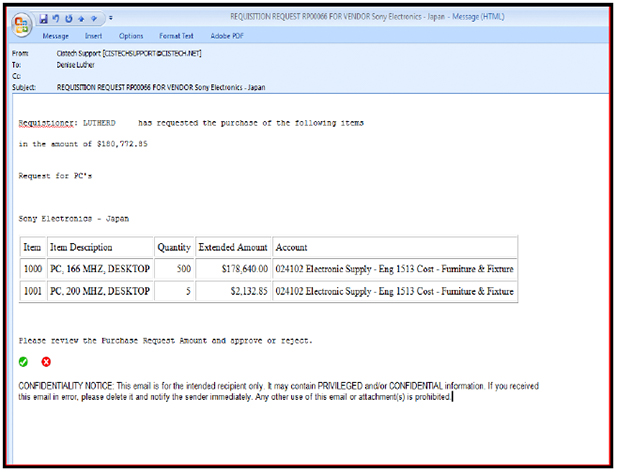Image resolution: width=617 pixels, height=473 pixels.
Task: Open the Format Text ribbon tab
Action: 176,36
